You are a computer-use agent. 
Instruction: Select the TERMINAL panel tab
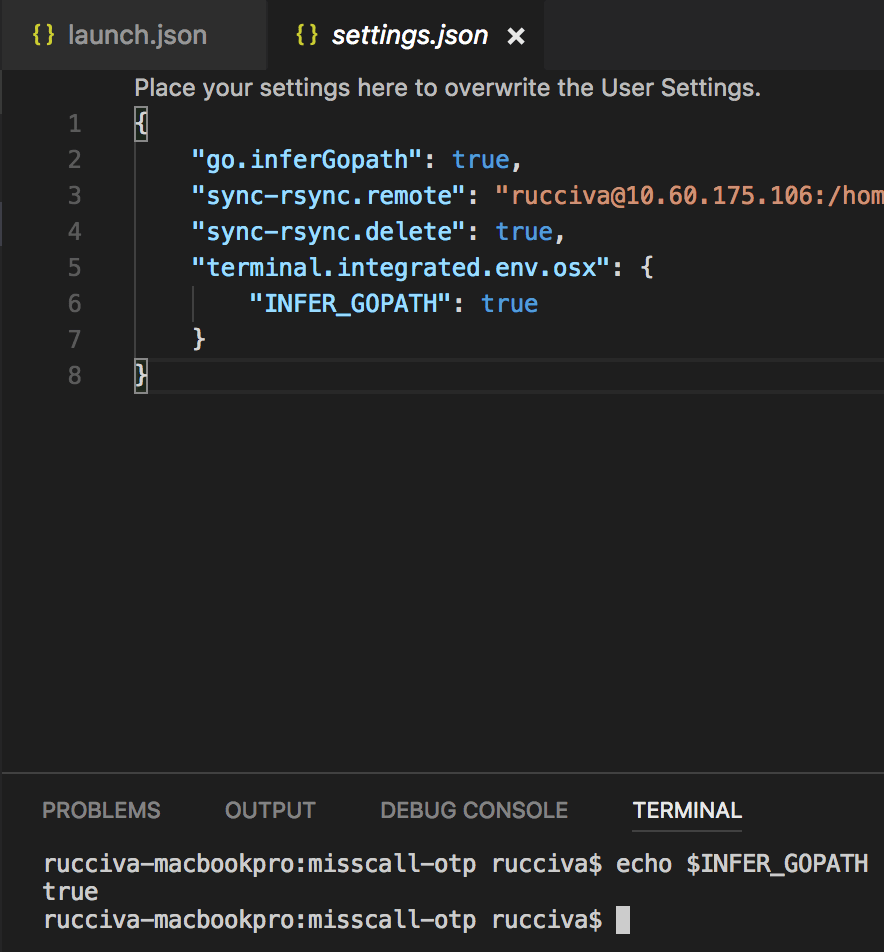pos(687,810)
